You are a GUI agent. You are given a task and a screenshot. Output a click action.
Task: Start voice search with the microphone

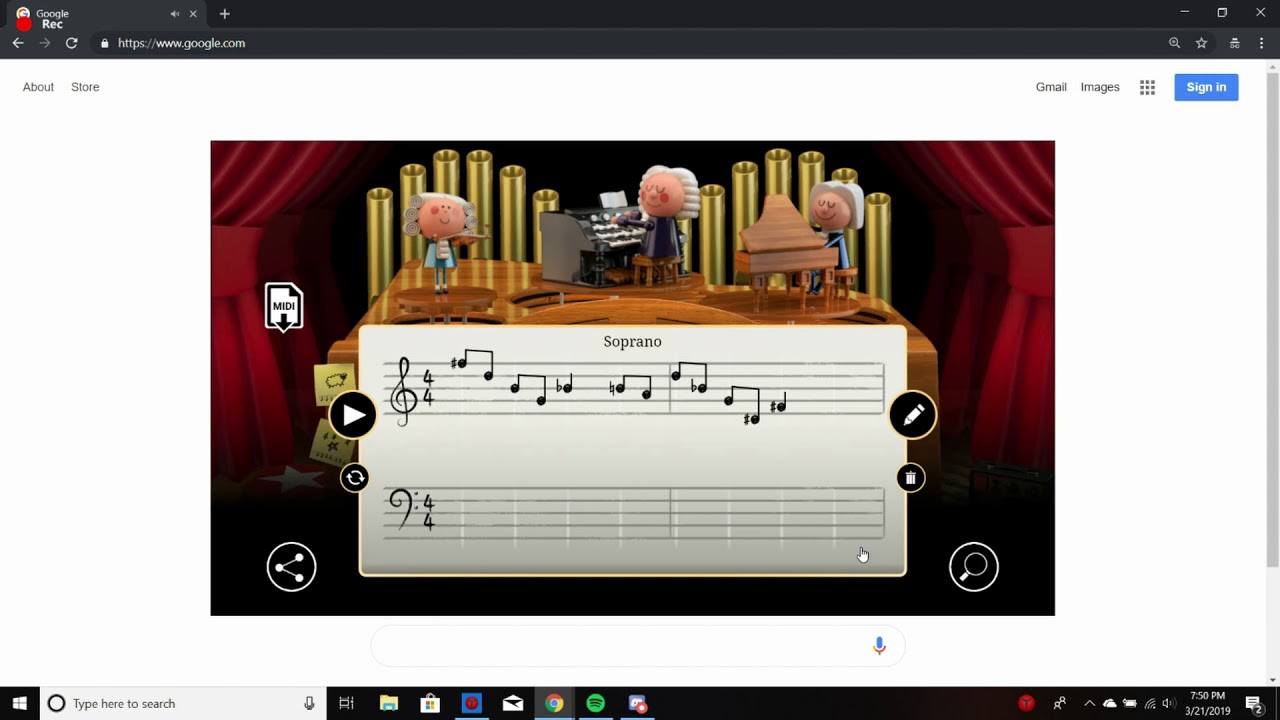pyautogui.click(x=879, y=646)
